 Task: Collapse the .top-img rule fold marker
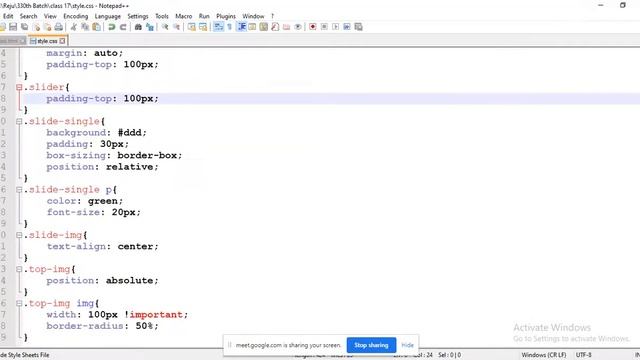(x=19, y=269)
